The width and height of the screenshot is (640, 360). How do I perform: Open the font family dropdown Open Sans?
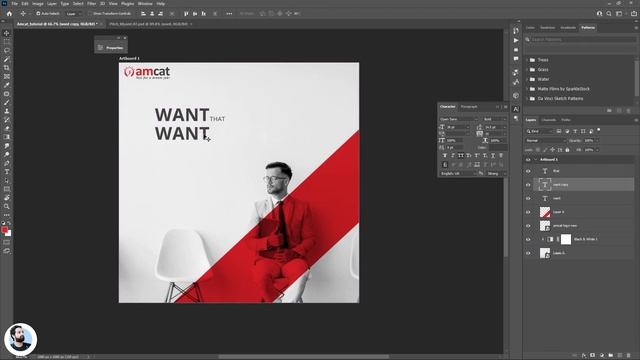pos(458,119)
